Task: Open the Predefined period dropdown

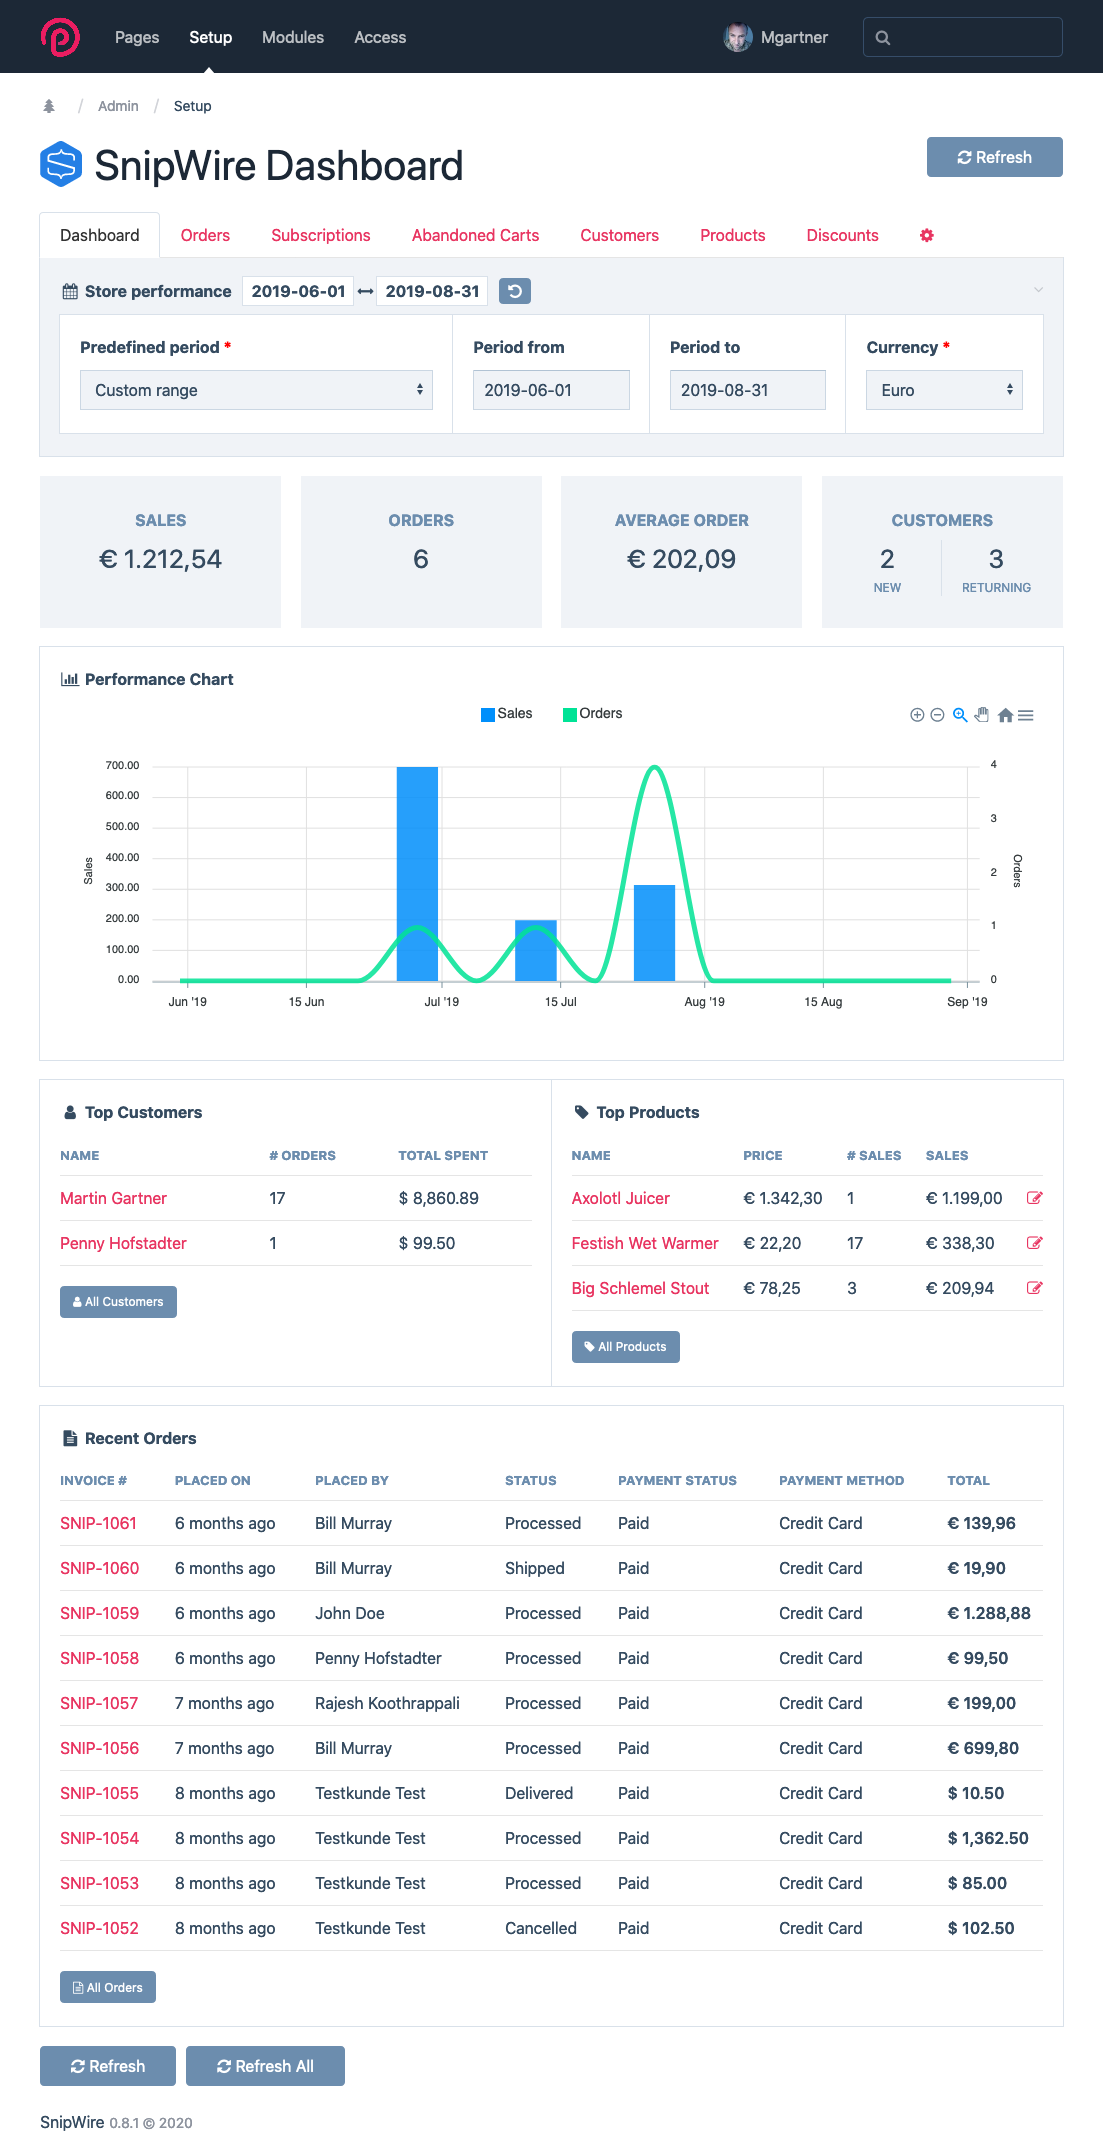Action: coord(256,390)
